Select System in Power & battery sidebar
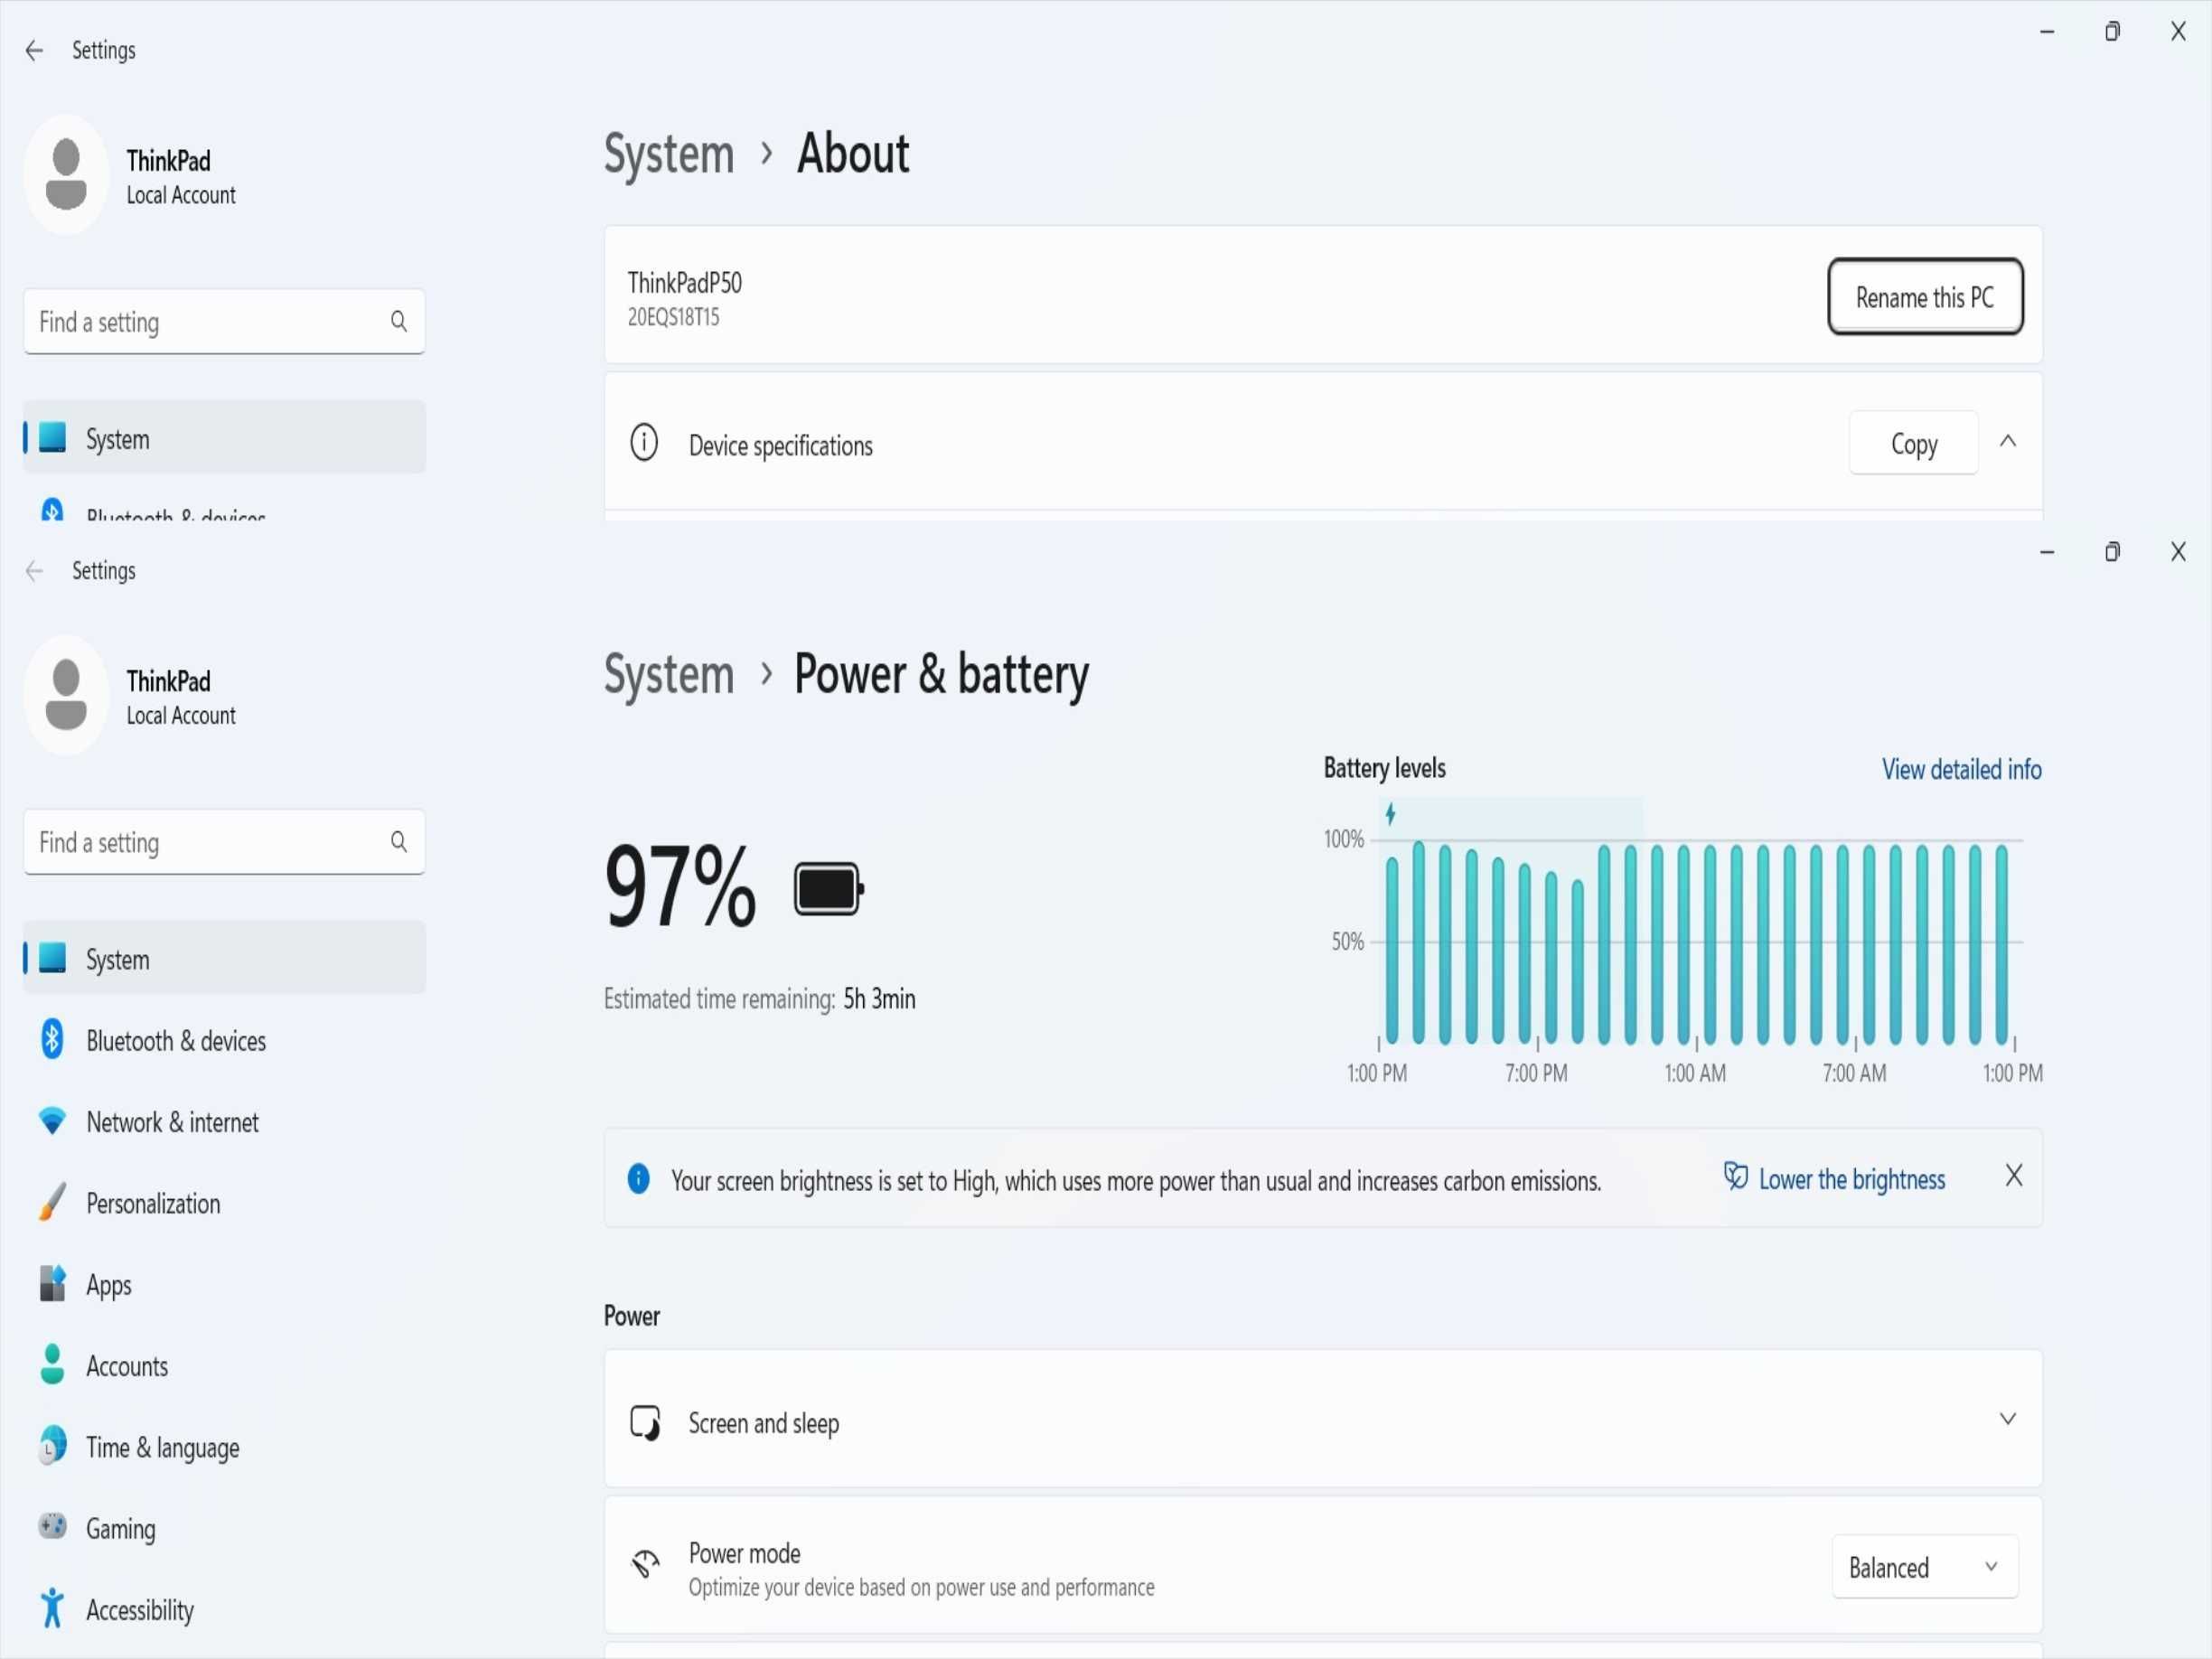The height and width of the screenshot is (1659, 2212). (x=224, y=959)
